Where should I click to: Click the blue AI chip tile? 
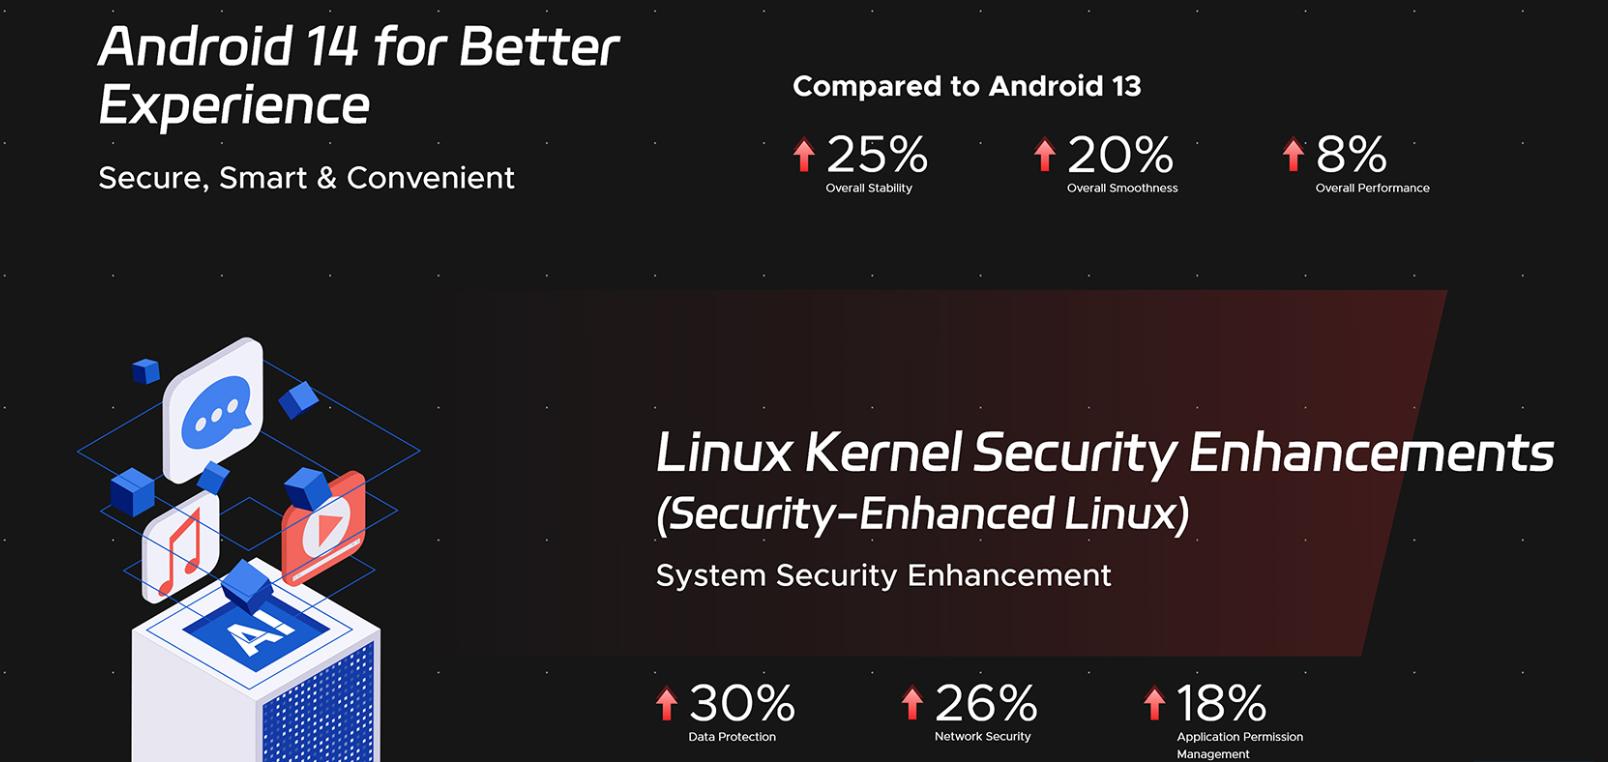click(254, 632)
